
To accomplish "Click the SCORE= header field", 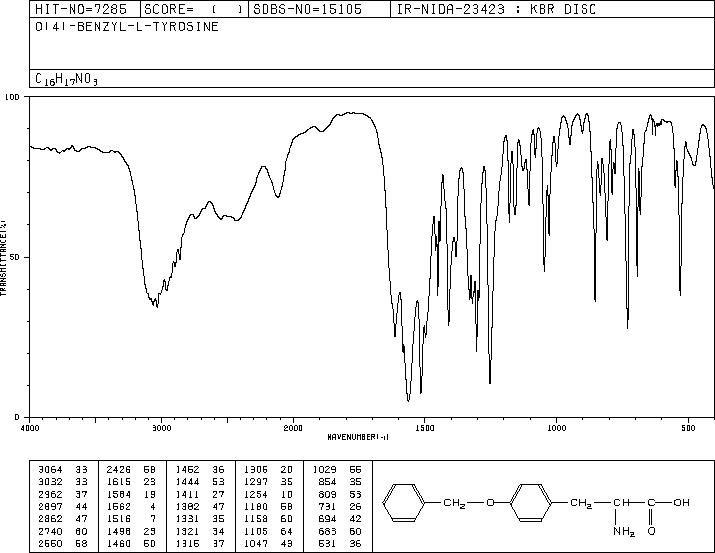I will coord(194,9).
